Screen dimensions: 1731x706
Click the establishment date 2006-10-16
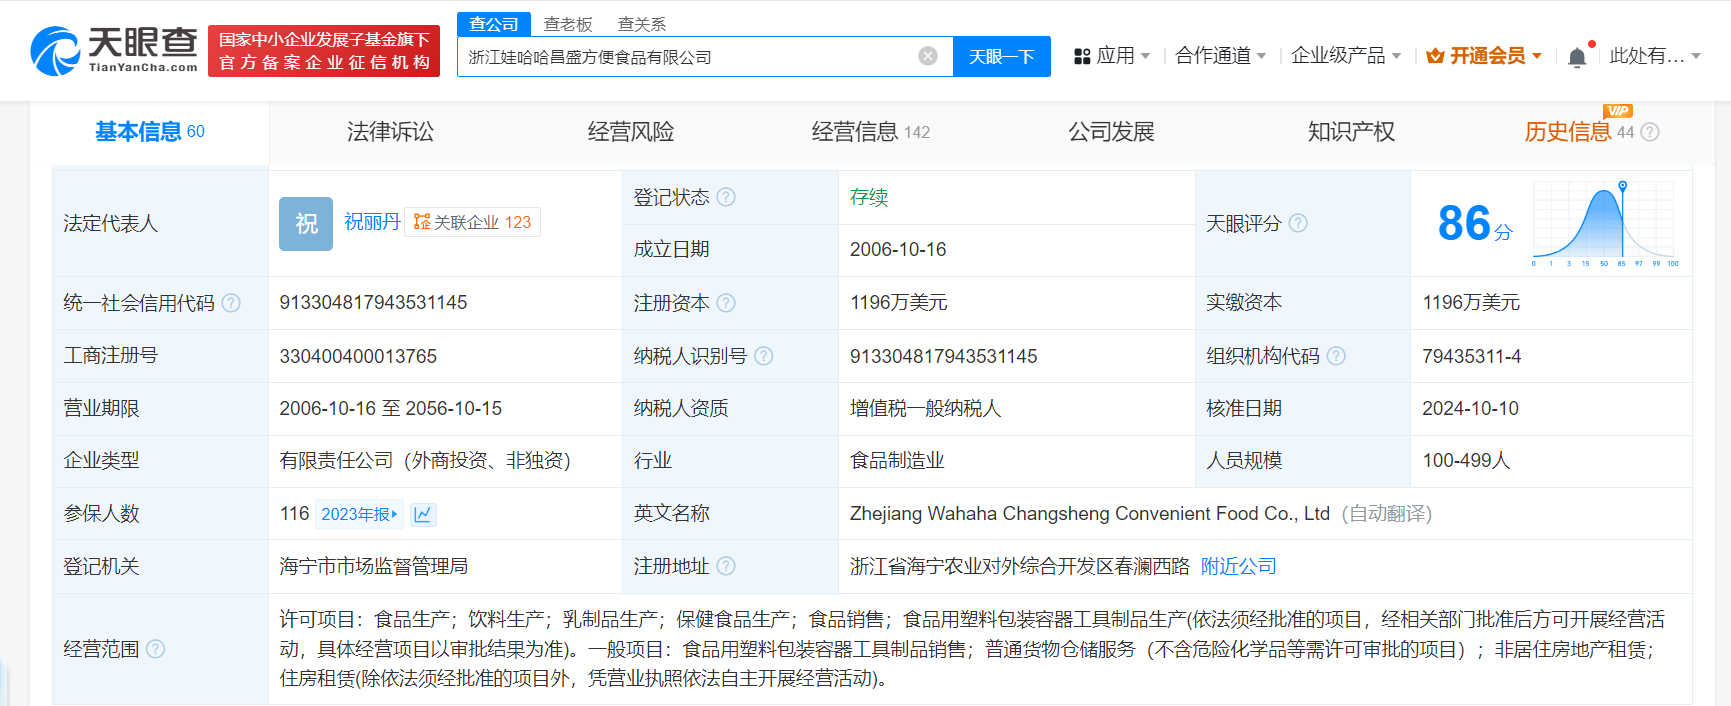point(898,249)
